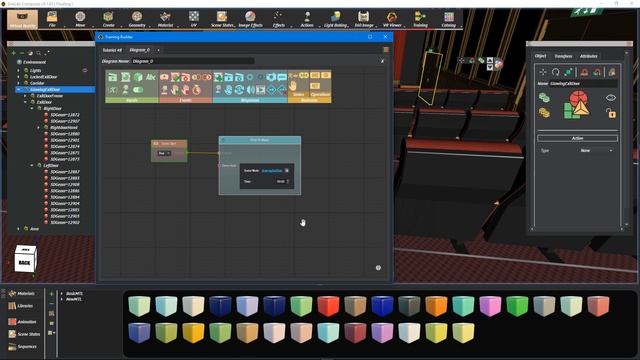This screenshot has width=640, height=360.
Task: Open the VR Viewer ribbon menu
Action: [392, 19]
